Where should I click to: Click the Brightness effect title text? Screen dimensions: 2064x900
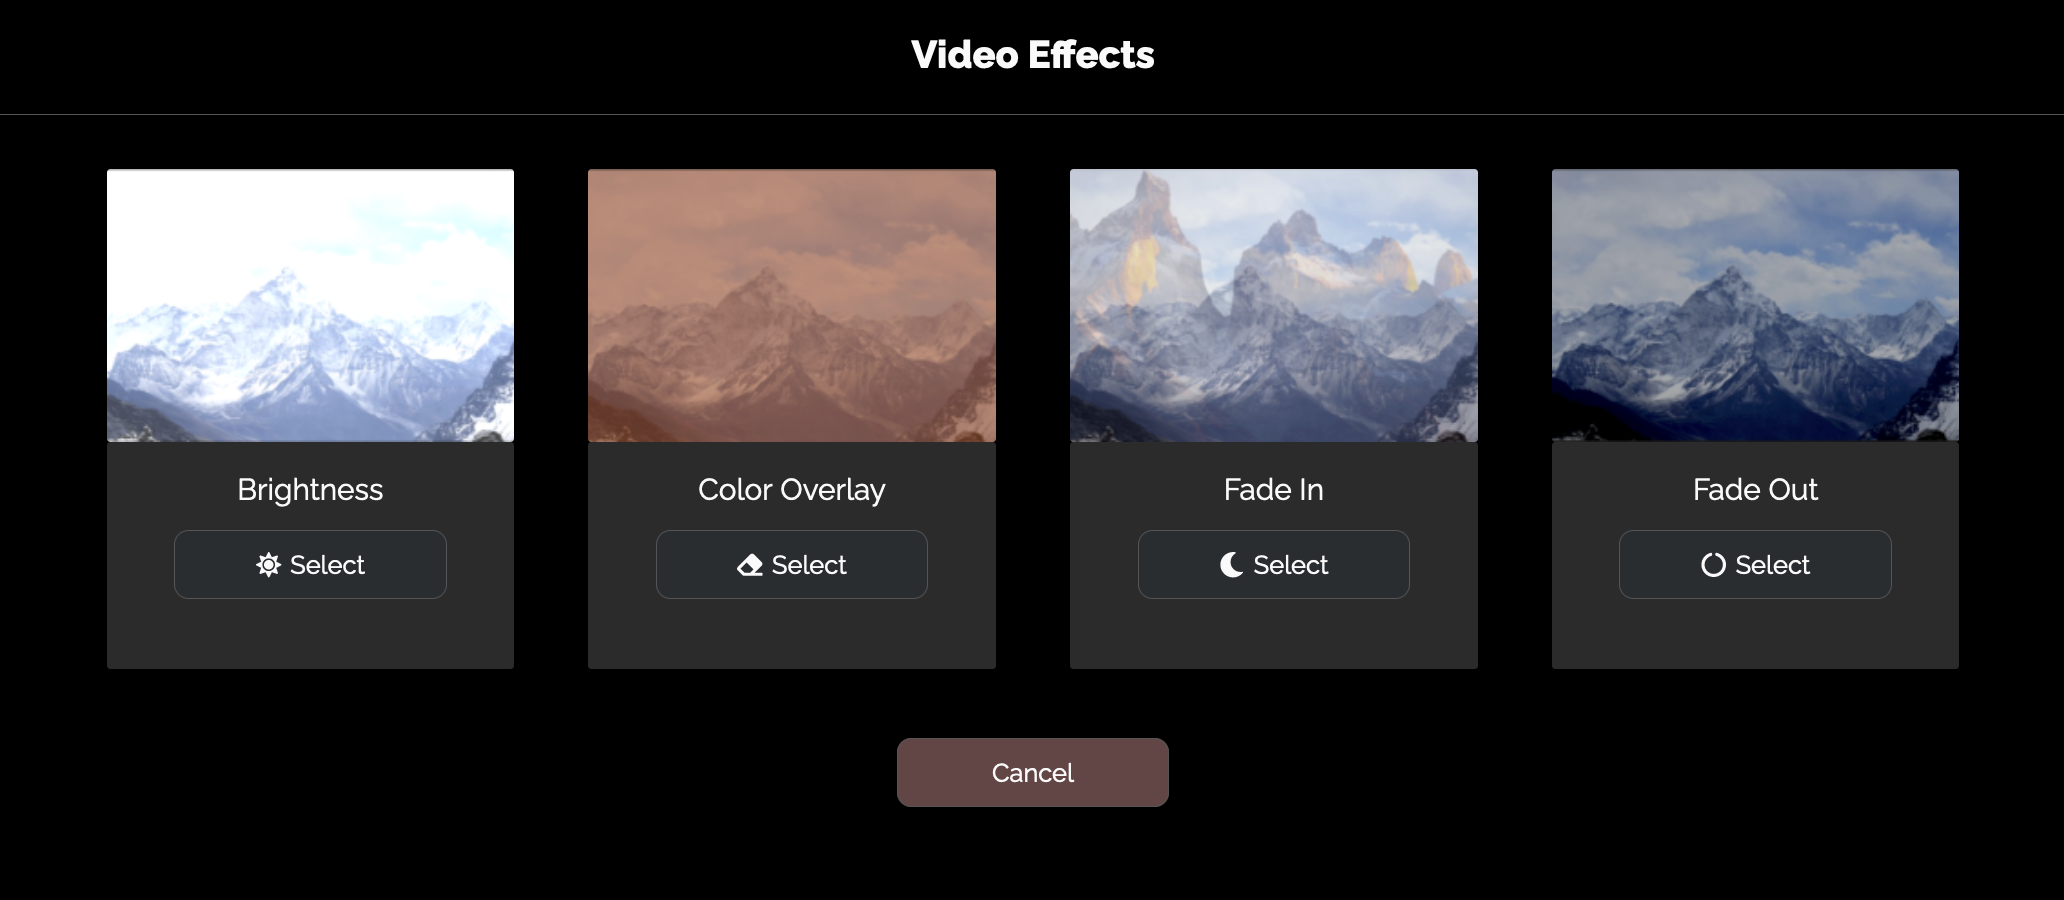pyautogui.click(x=310, y=489)
